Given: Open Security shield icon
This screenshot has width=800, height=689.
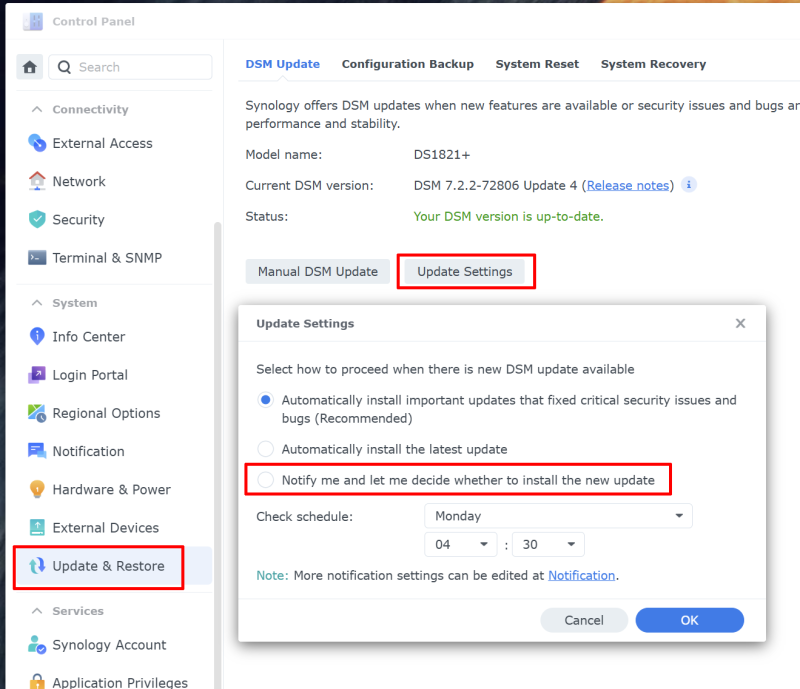Looking at the screenshot, I should click(x=37, y=219).
